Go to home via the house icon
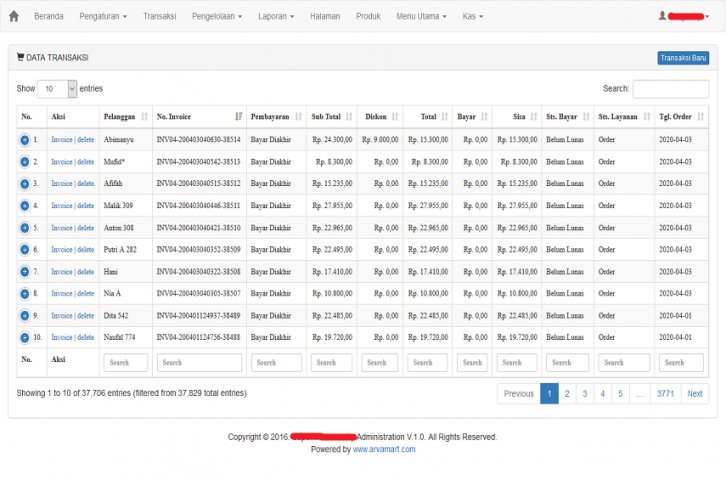This screenshot has height=480, width=726. click(14, 16)
